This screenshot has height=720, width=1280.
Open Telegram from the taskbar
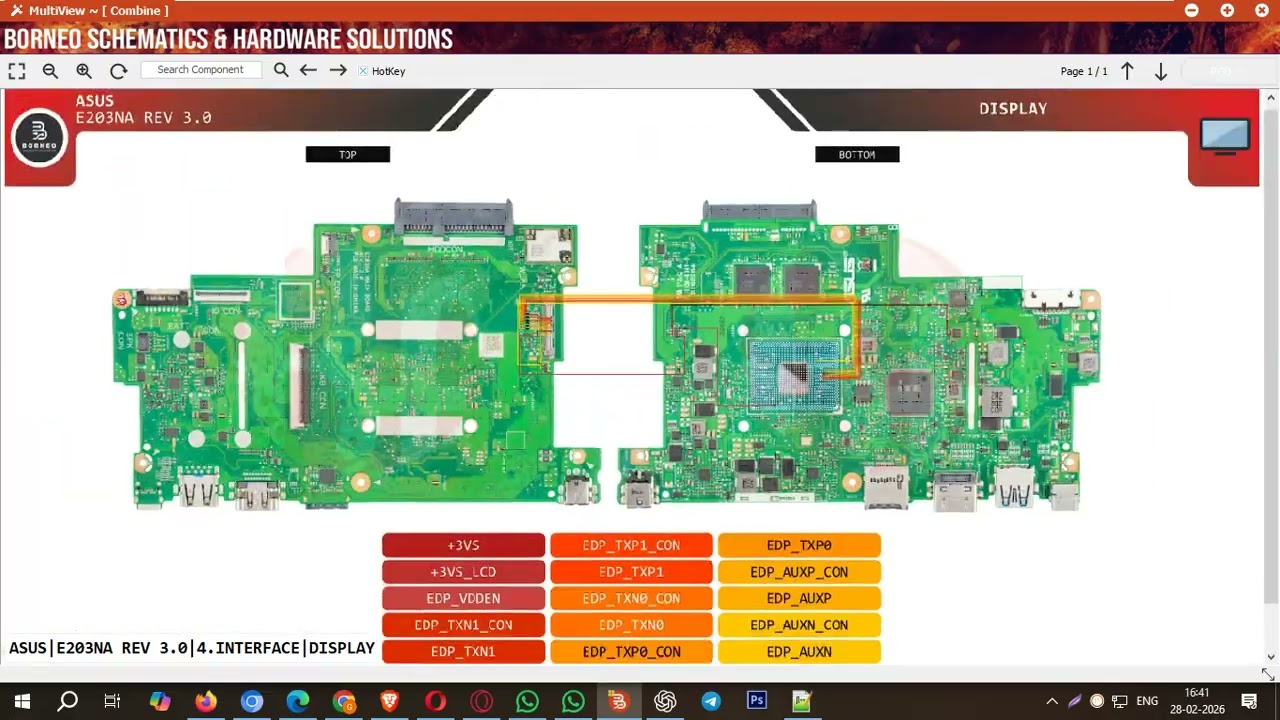pos(710,701)
